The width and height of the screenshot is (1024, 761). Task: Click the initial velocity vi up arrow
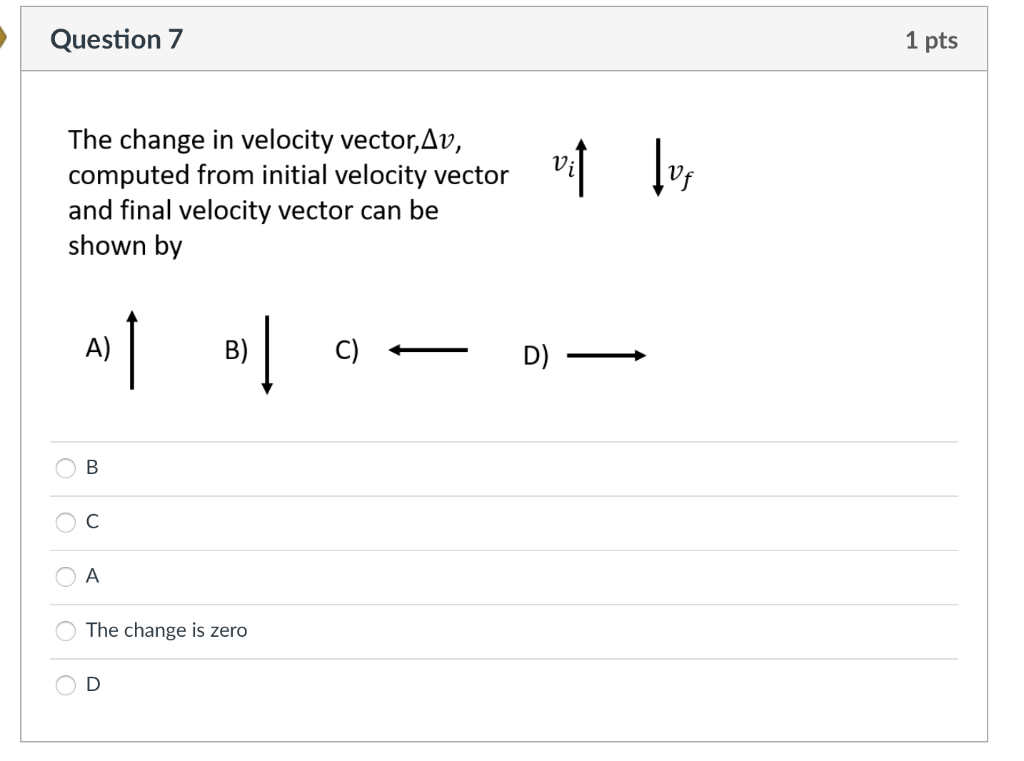click(x=581, y=168)
